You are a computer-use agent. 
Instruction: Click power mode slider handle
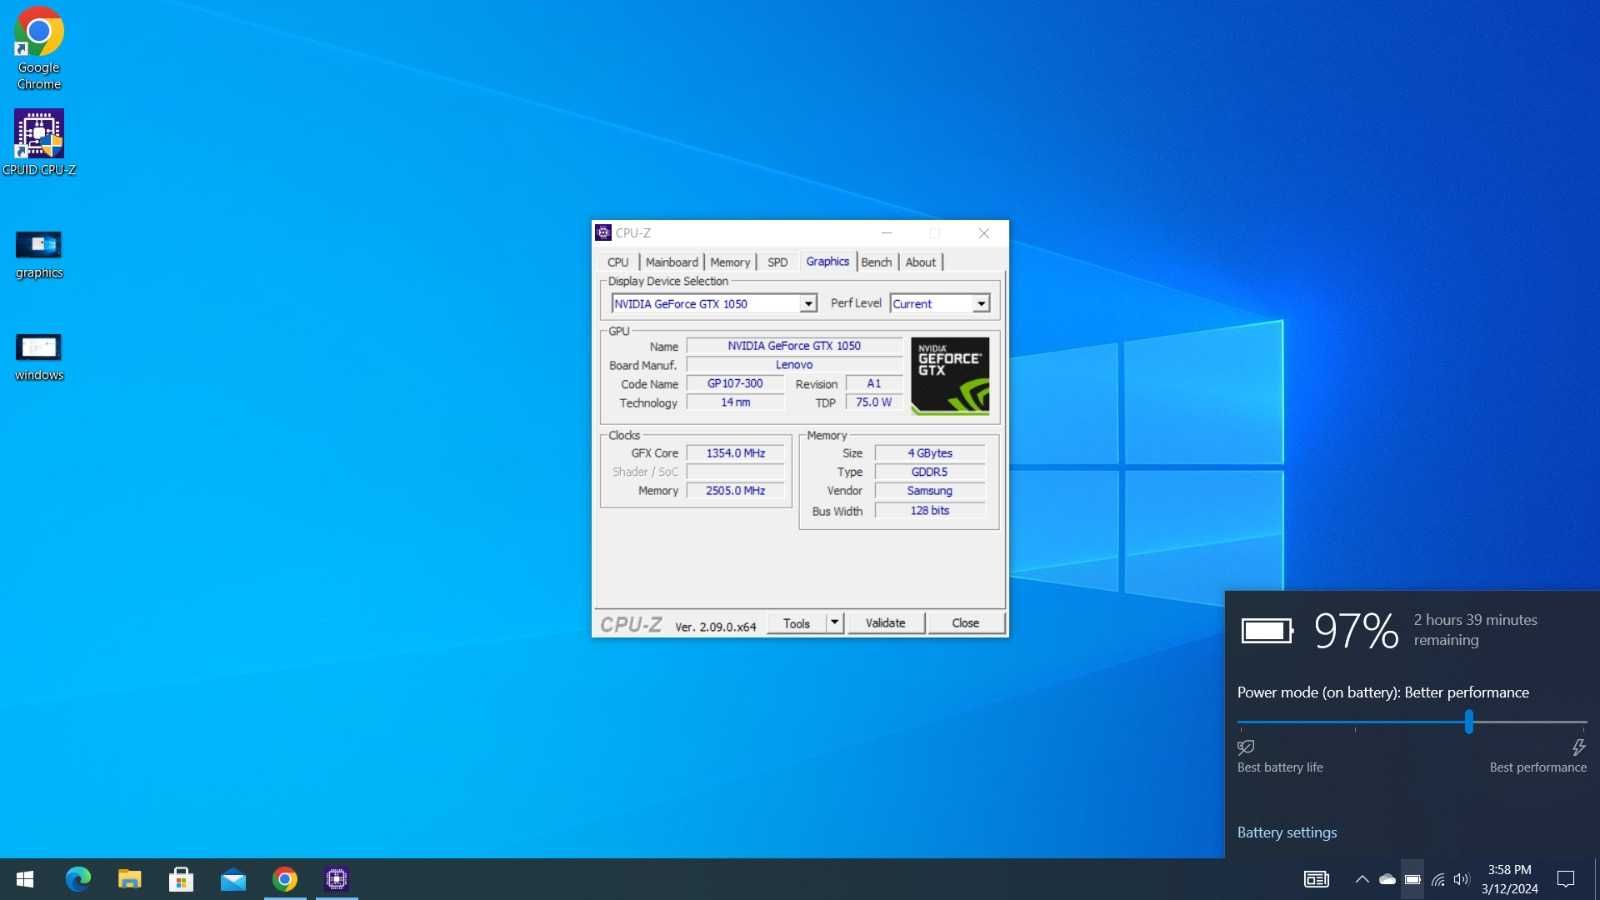1469,721
